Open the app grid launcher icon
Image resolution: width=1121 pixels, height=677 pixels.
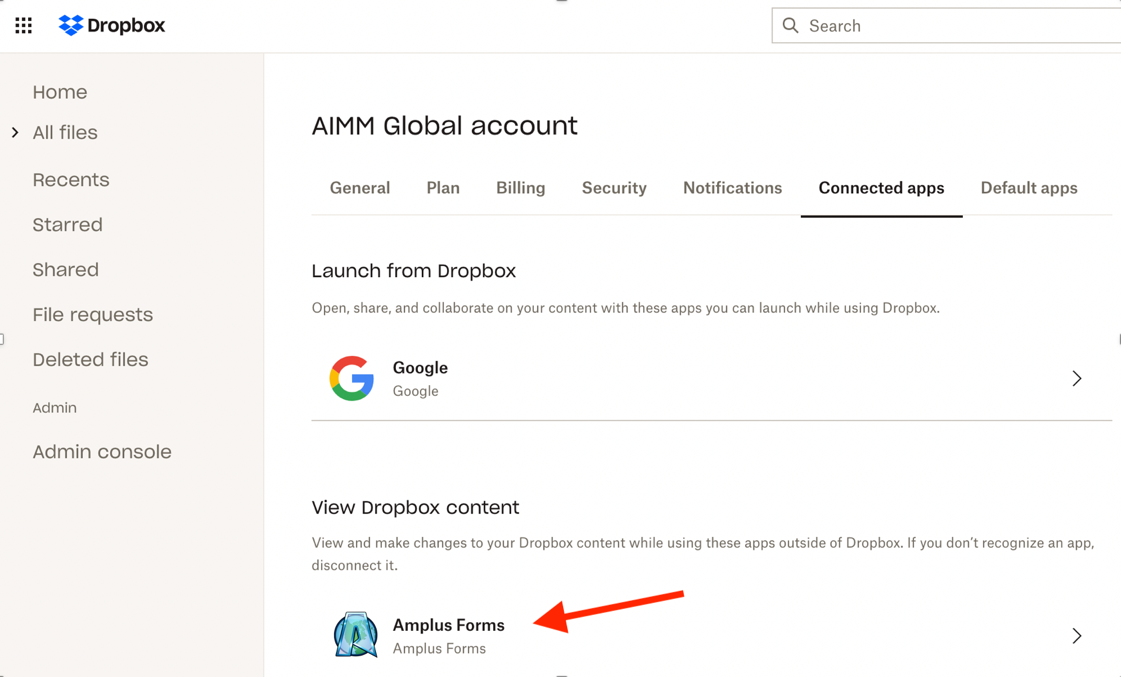coord(24,26)
